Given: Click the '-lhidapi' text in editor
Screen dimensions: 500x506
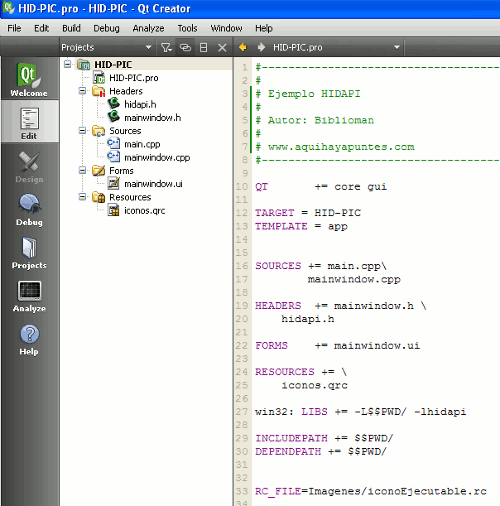Looking at the screenshot, I should tap(440, 412).
